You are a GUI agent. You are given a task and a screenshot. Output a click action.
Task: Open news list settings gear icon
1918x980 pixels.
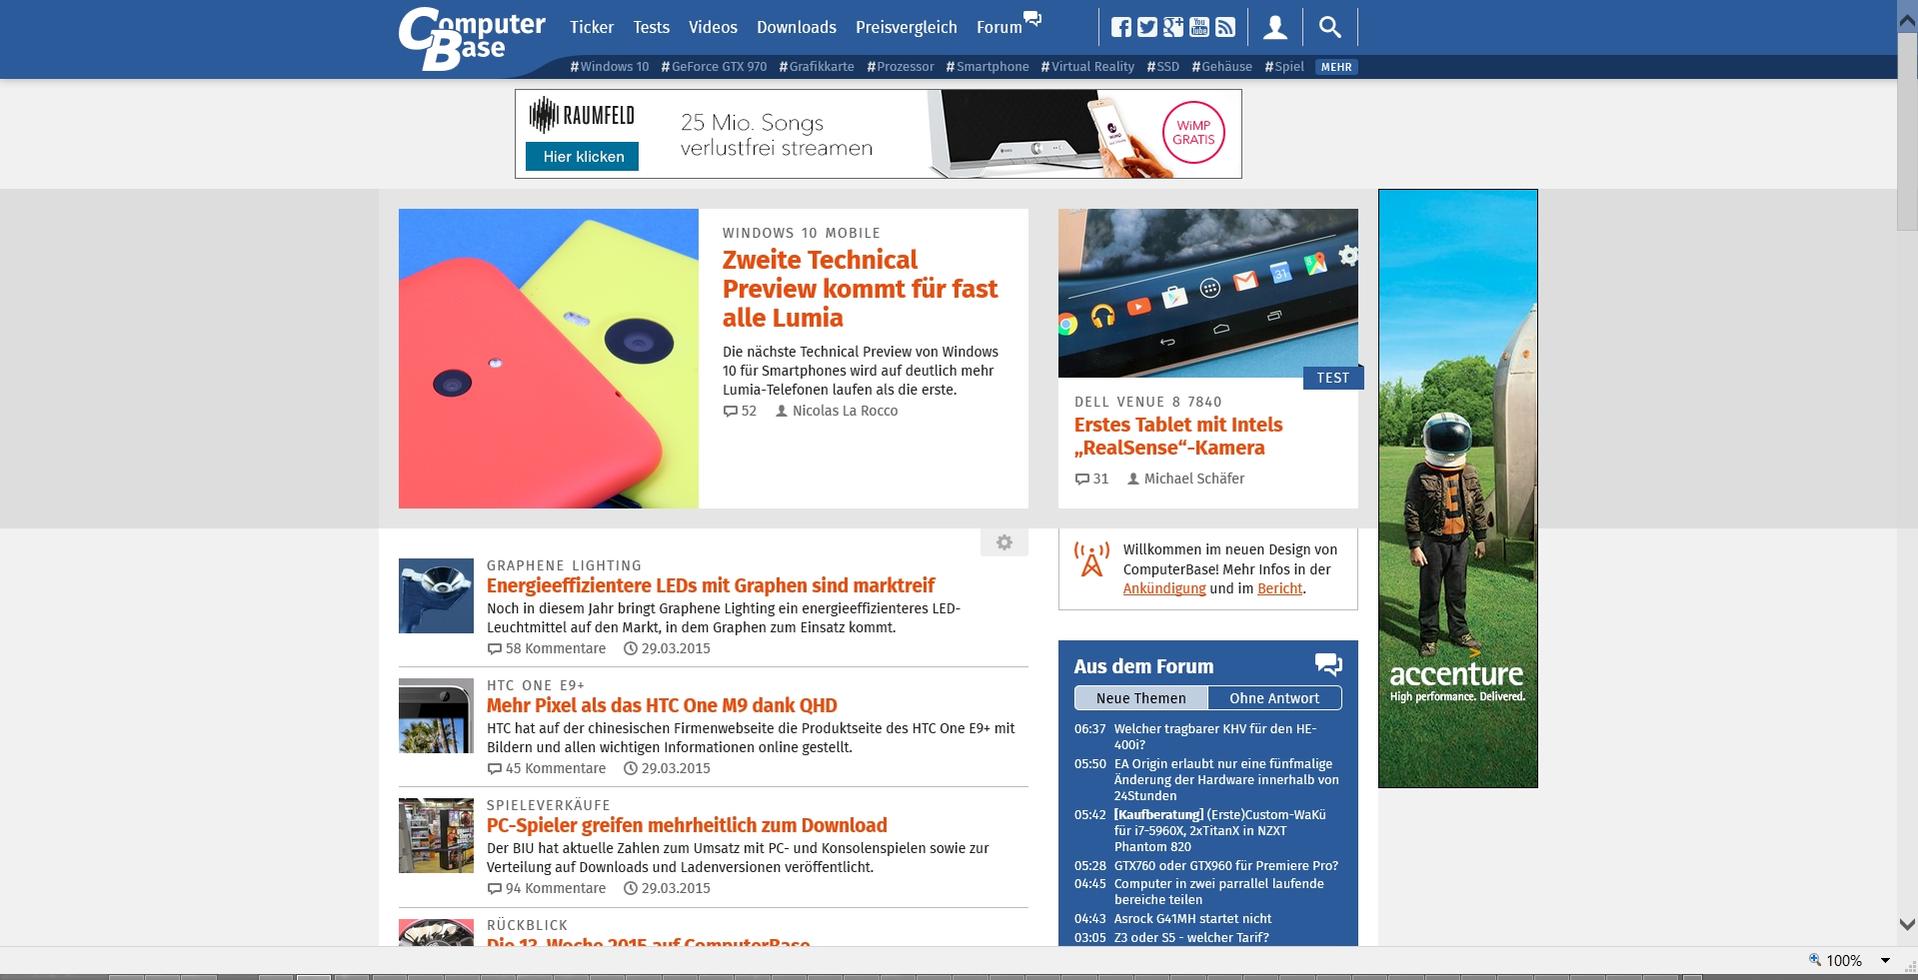(1004, 542)
